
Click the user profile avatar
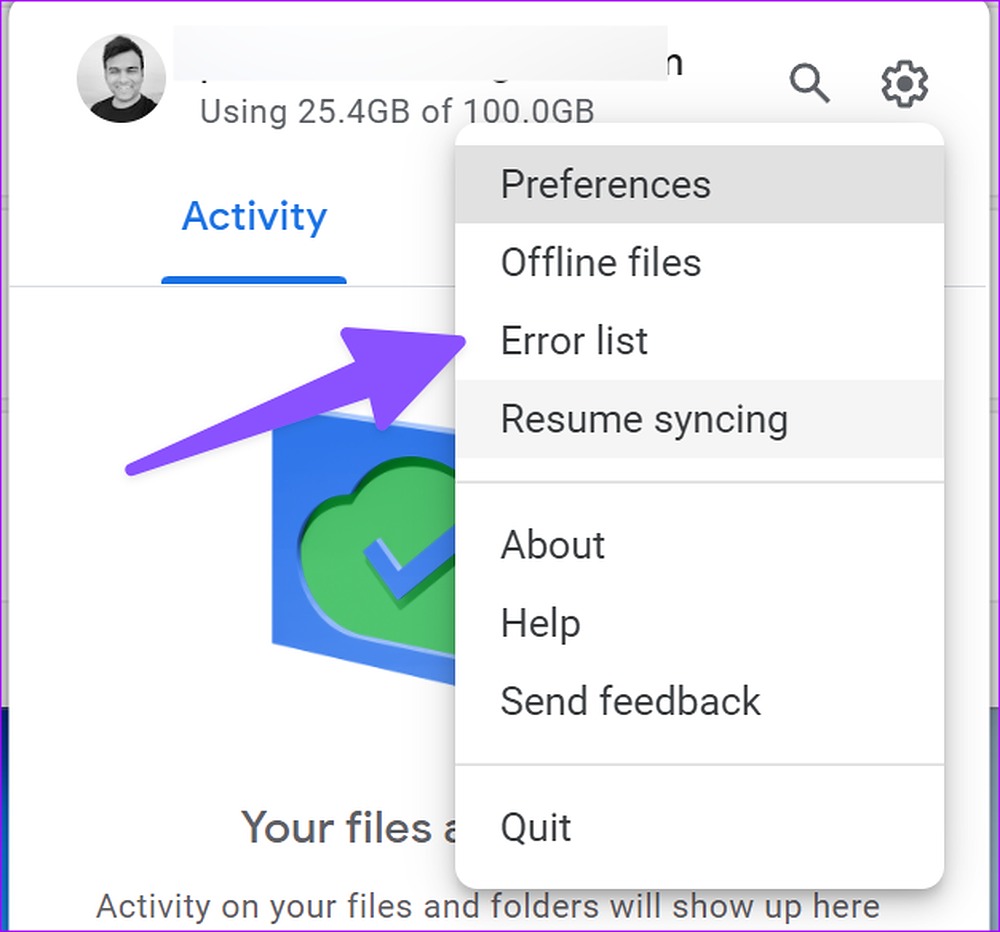(121, 78)
